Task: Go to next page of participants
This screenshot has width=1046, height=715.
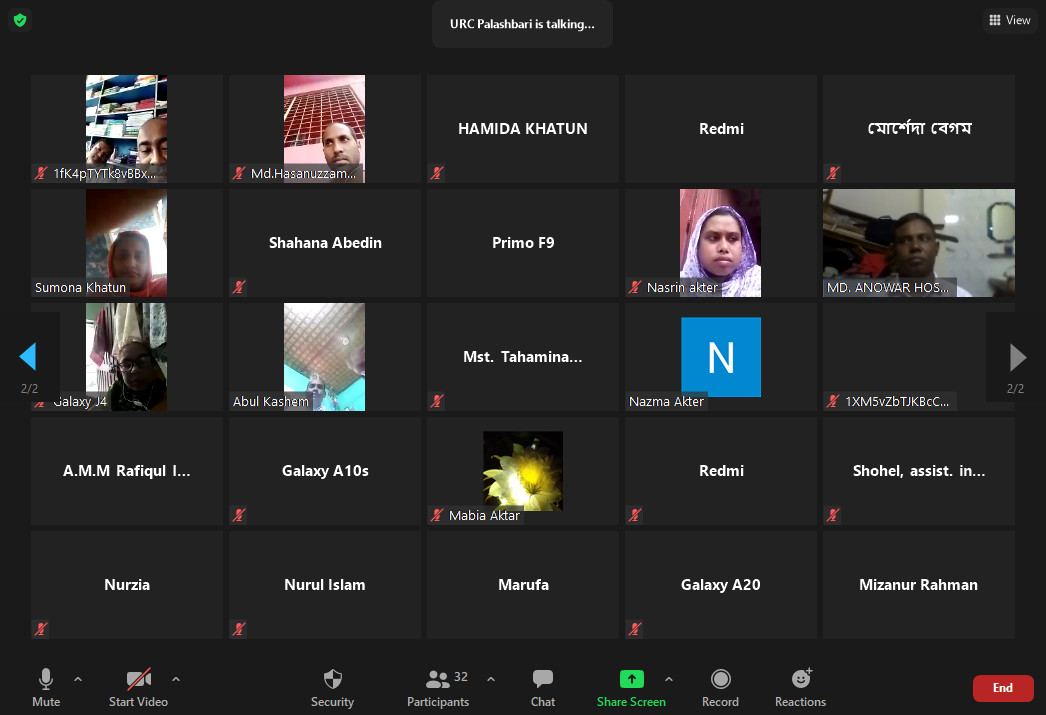Action: tap(1017, 357)
